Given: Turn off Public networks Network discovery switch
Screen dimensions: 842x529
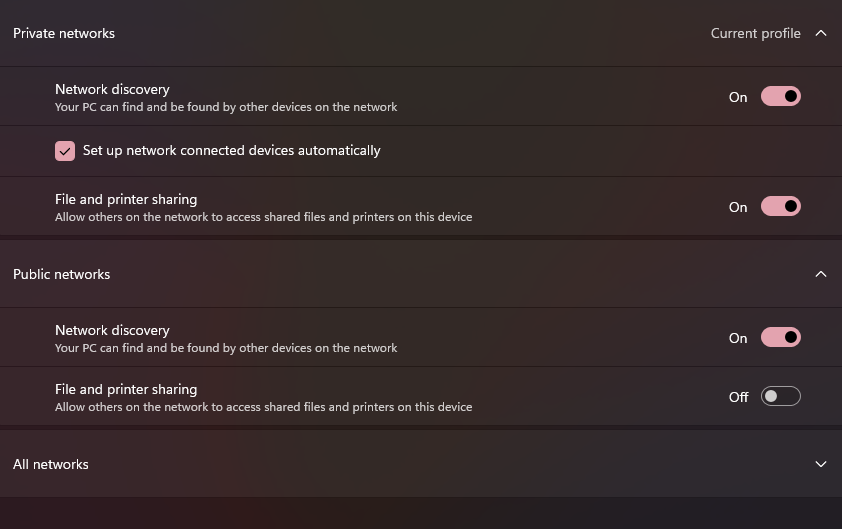Looking at the screenshot, I should pos(781,338).
